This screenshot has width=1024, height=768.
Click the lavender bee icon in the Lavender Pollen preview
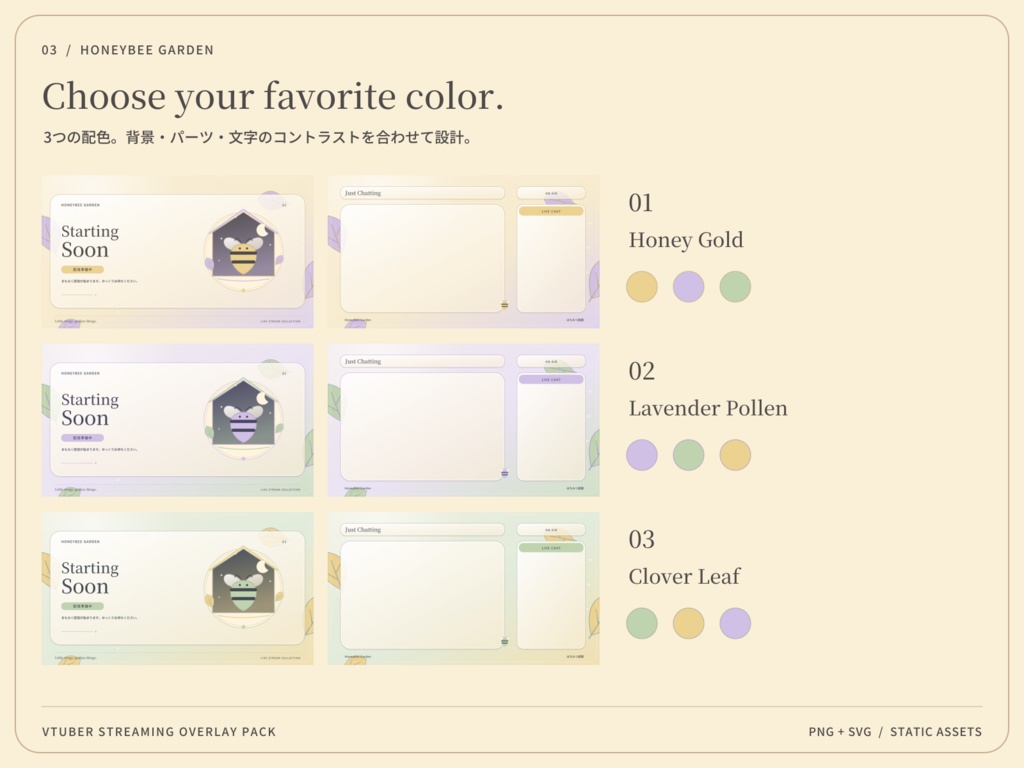(244, 423)
